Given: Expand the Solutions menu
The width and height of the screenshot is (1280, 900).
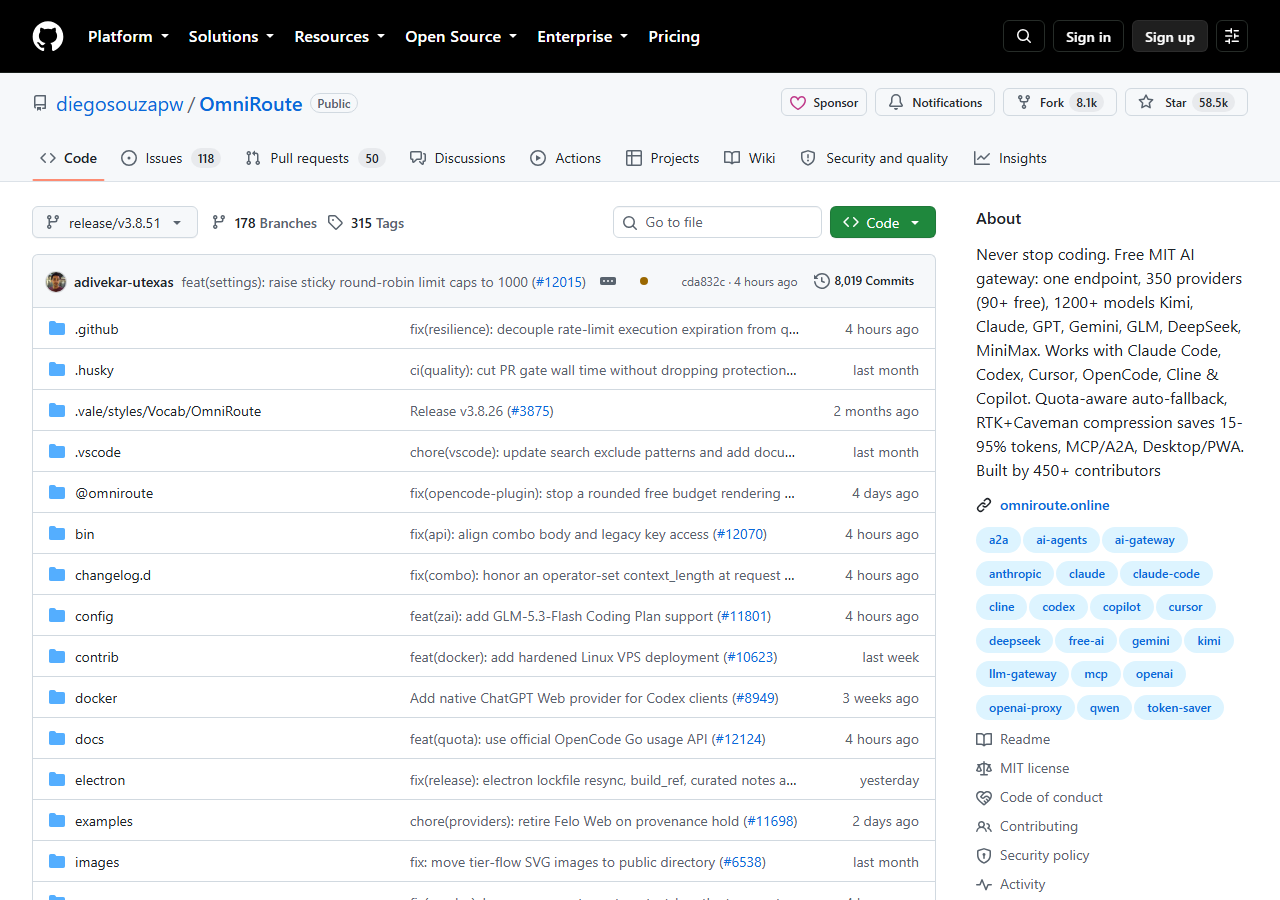Looking at the screenshot, I should [231, 37].
